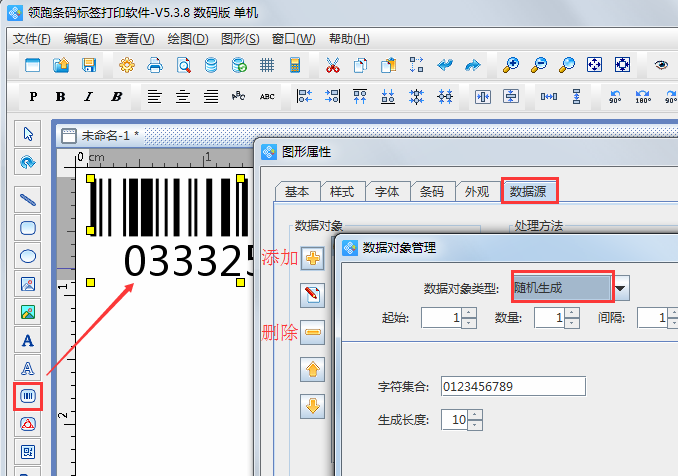Click the printer icon in toolbar

155,65
